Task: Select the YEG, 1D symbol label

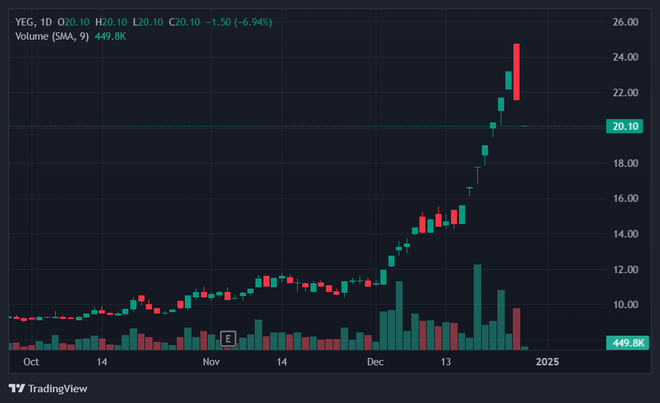Action: [x=34, y=22]
